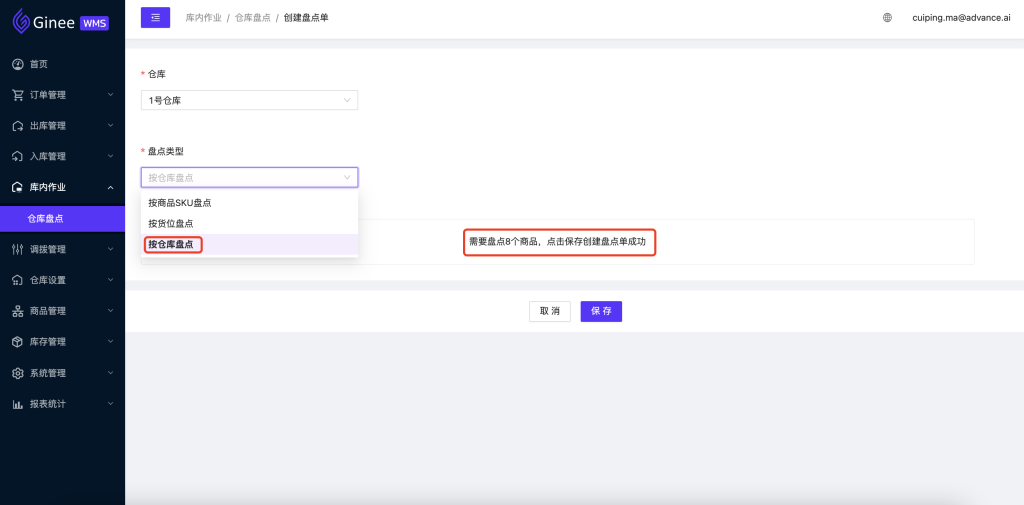The width and height of the screenshot is (1024, 505).
Task: Click the 系统管理 gear icon
Action: tap(18, 373)
